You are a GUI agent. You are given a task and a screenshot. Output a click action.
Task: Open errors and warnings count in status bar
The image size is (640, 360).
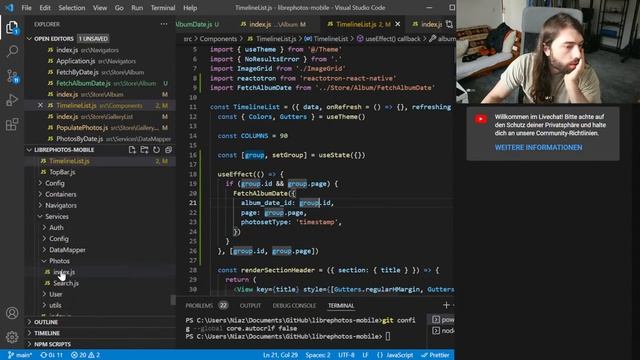click(85, 355)
